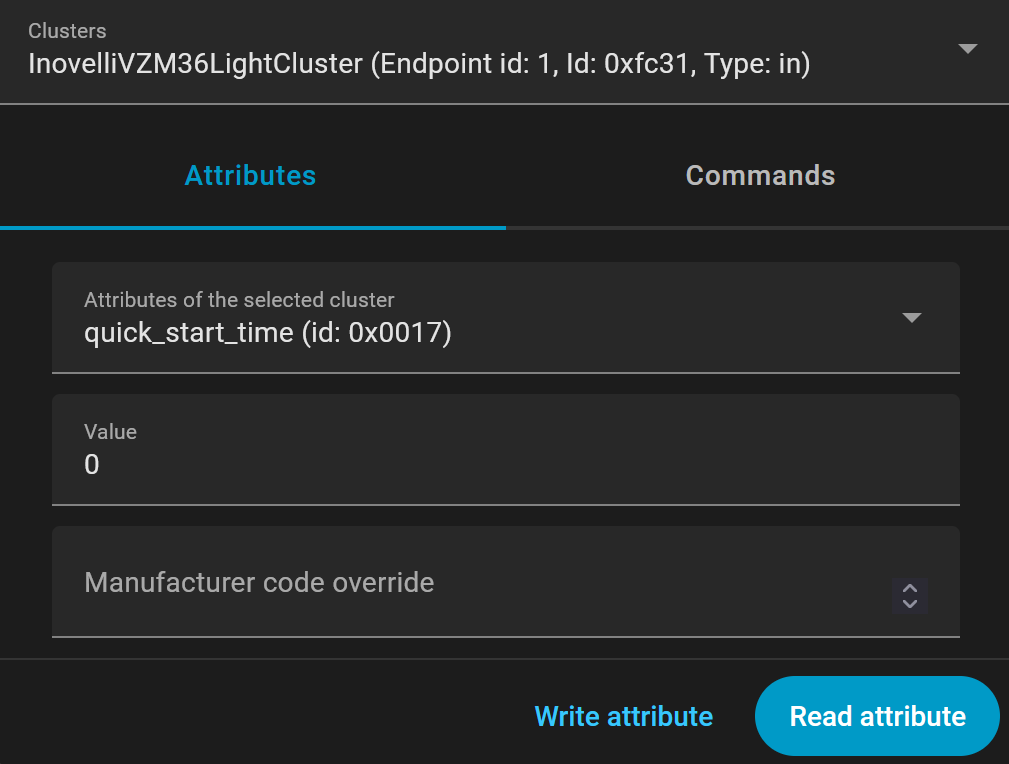Click the Value field label
The width and height of the screenshot is (1009, 764).
coord(110,432)
